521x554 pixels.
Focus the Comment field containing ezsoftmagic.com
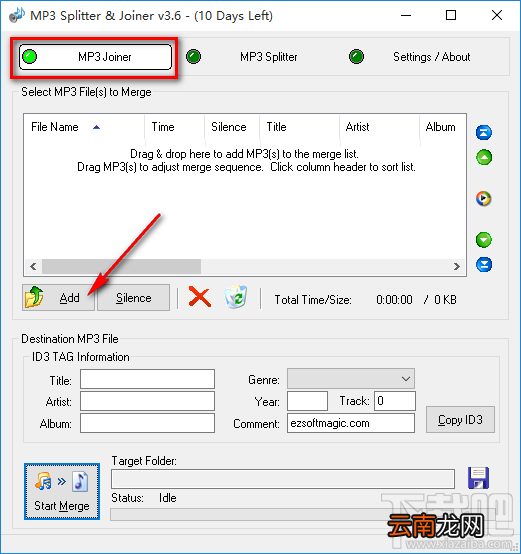351,423
